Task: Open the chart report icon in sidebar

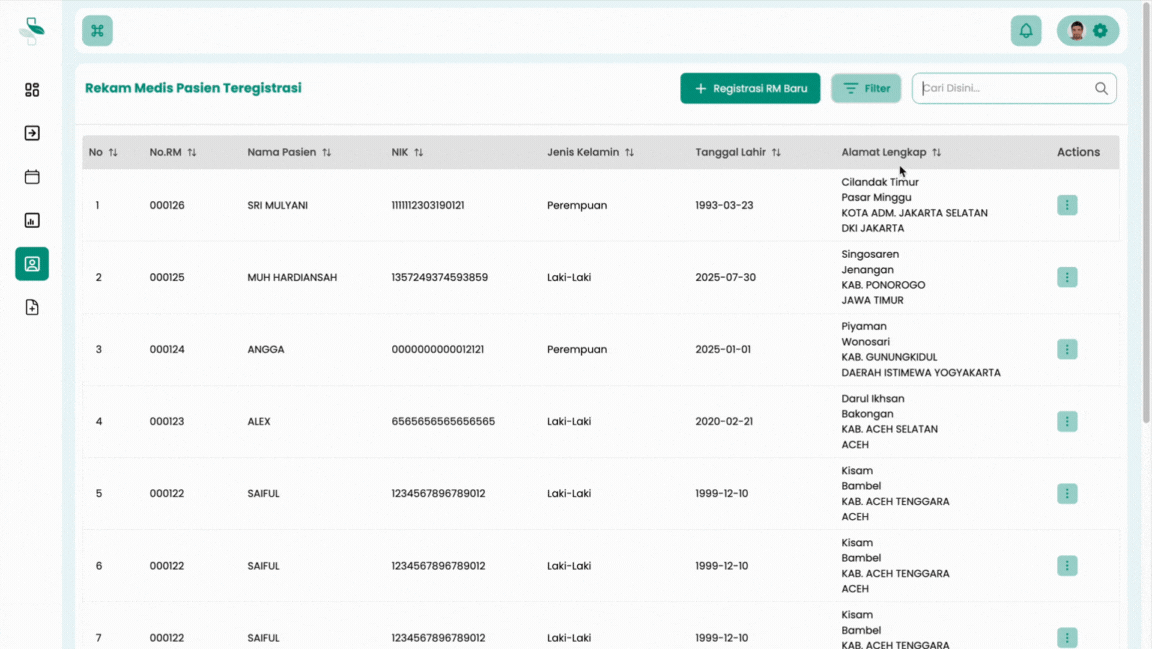Action: click(32, 220)
